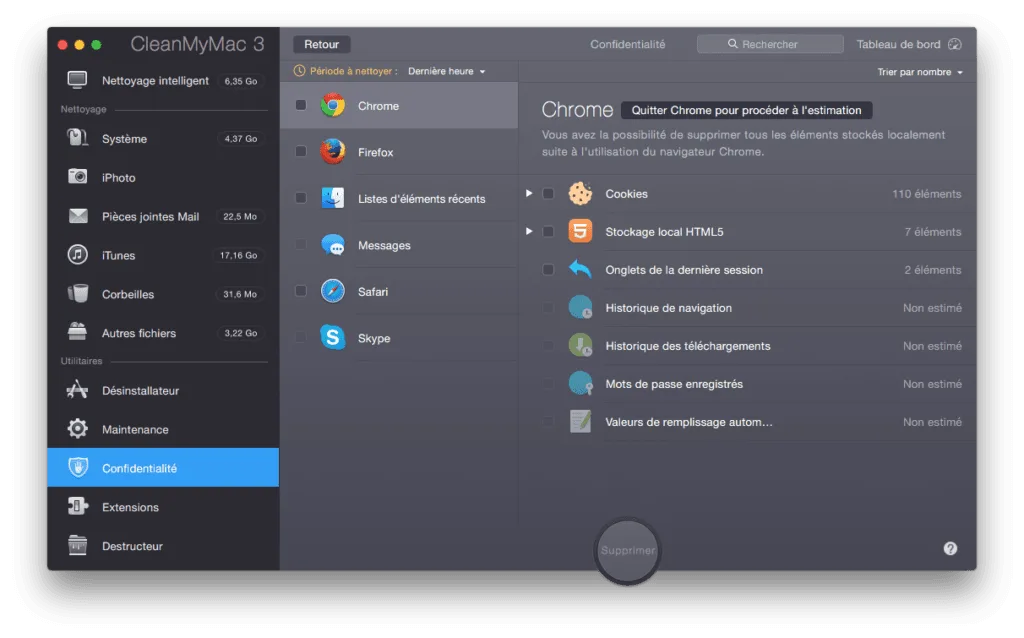
Task: Click the Mots de passe enregistrés icon
Action: [x=580, y=383]
